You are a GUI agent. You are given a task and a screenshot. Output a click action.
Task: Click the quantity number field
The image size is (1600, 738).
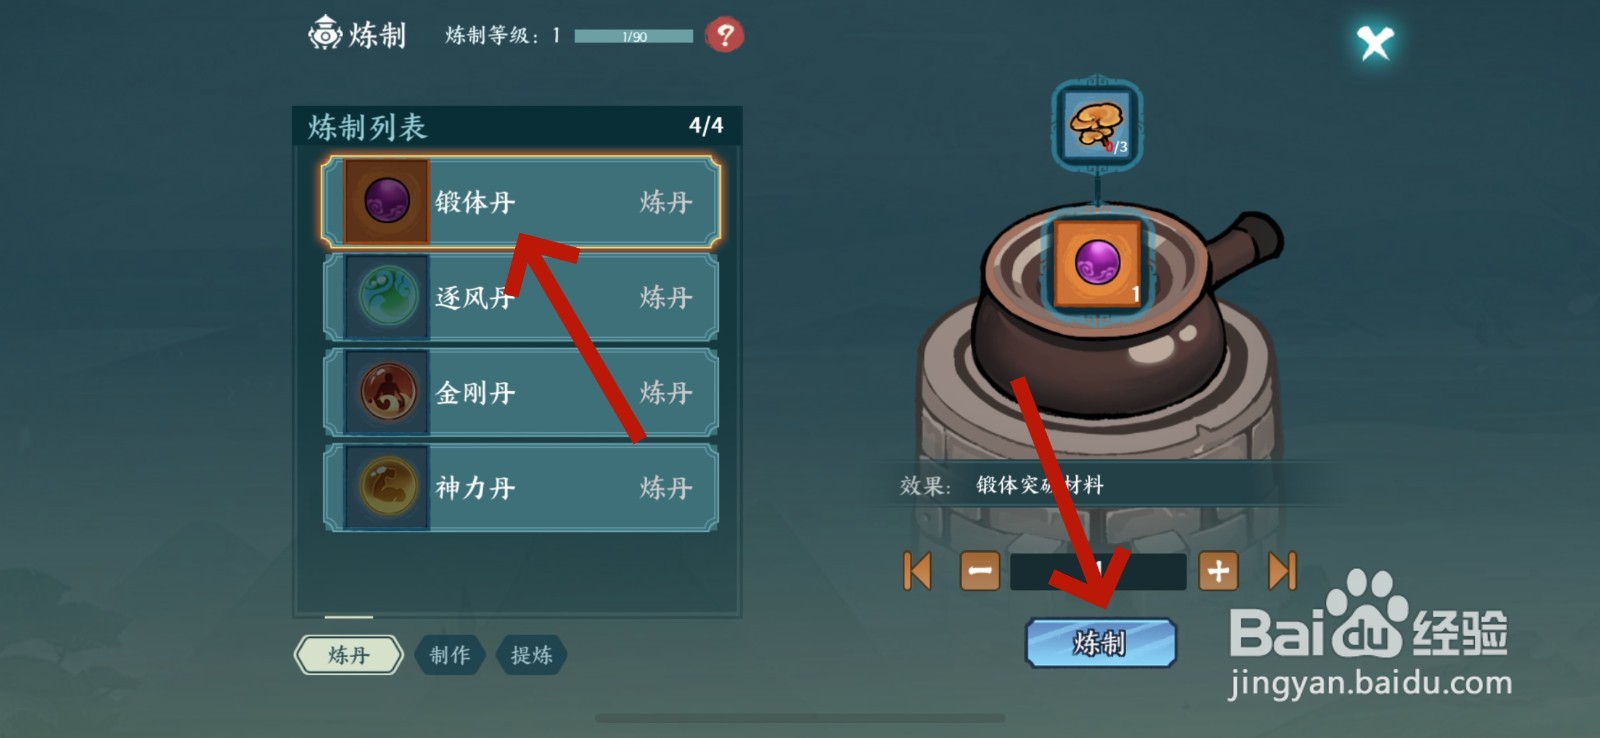tap(1098, 571)
